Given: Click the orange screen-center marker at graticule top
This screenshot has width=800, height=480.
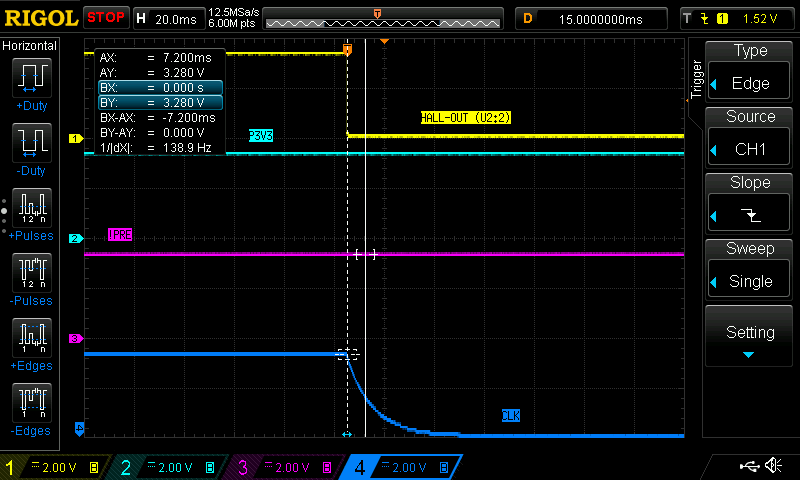Looking at the screenshot, I should pyautogui.click(x=385, y=41).
